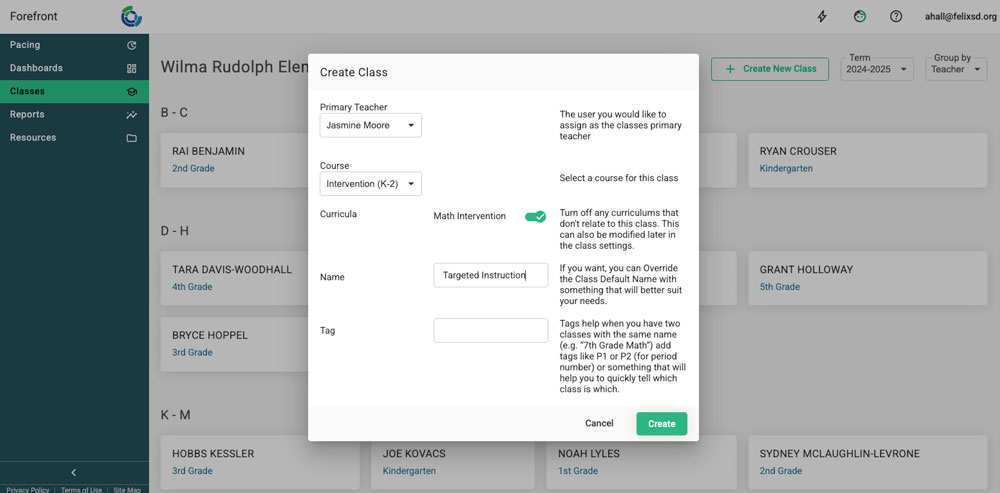1000x493 pixels.
Task: Open the Course dropdown showing Intervention (K-2)
Action: (370, 184)
